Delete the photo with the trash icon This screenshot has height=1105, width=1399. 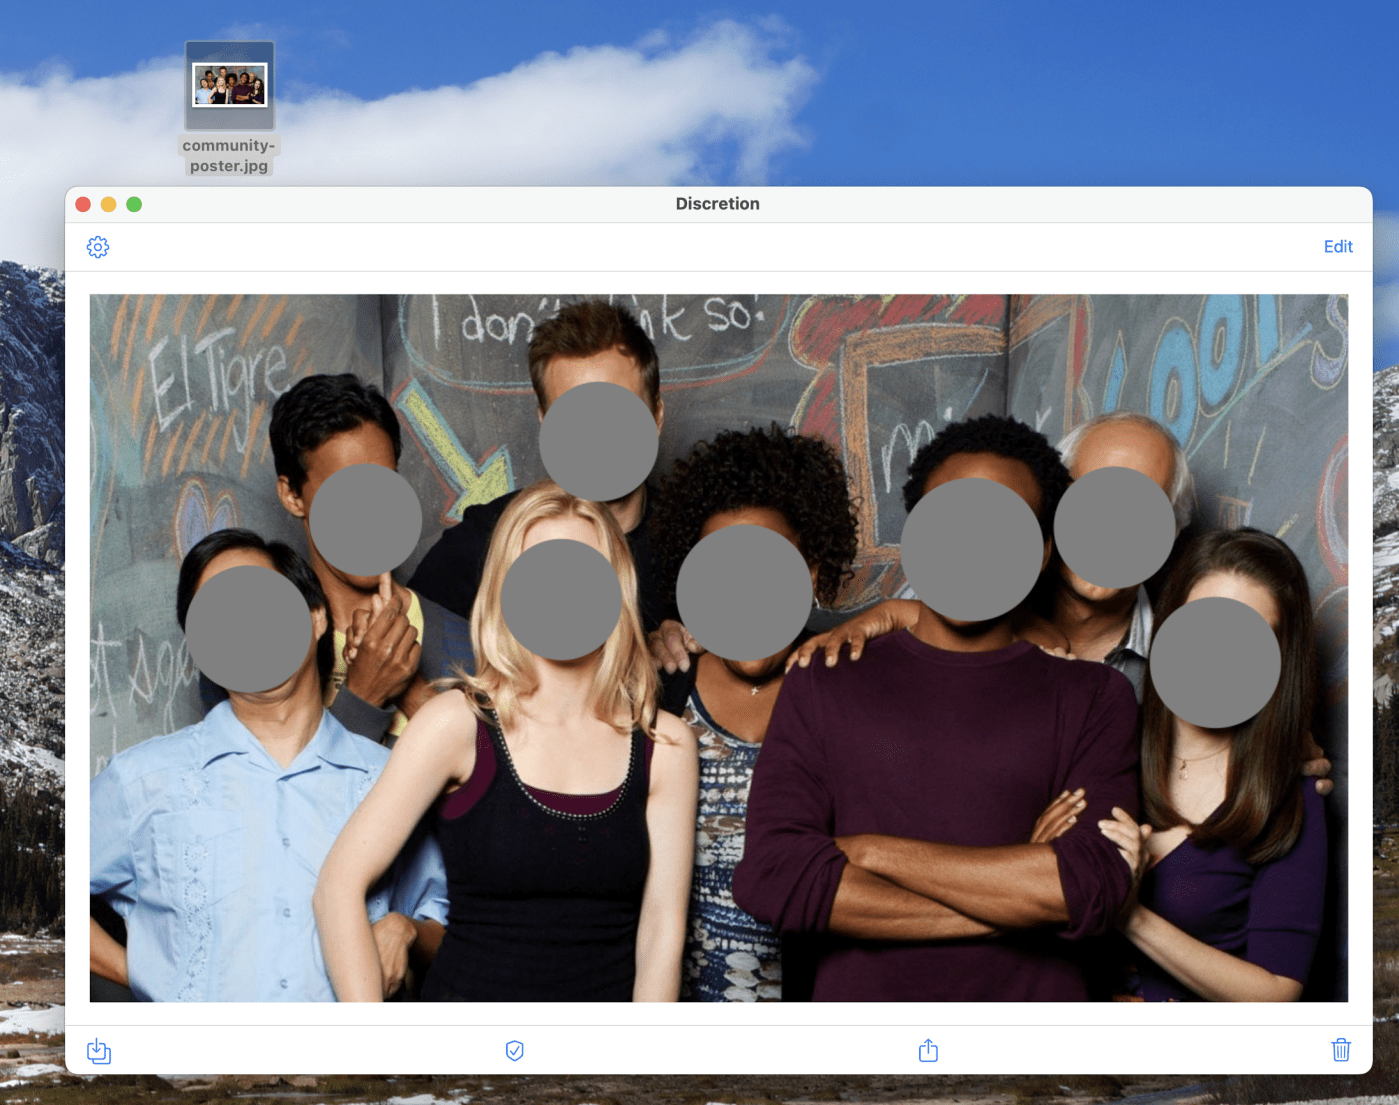tap(1341, 1050)
